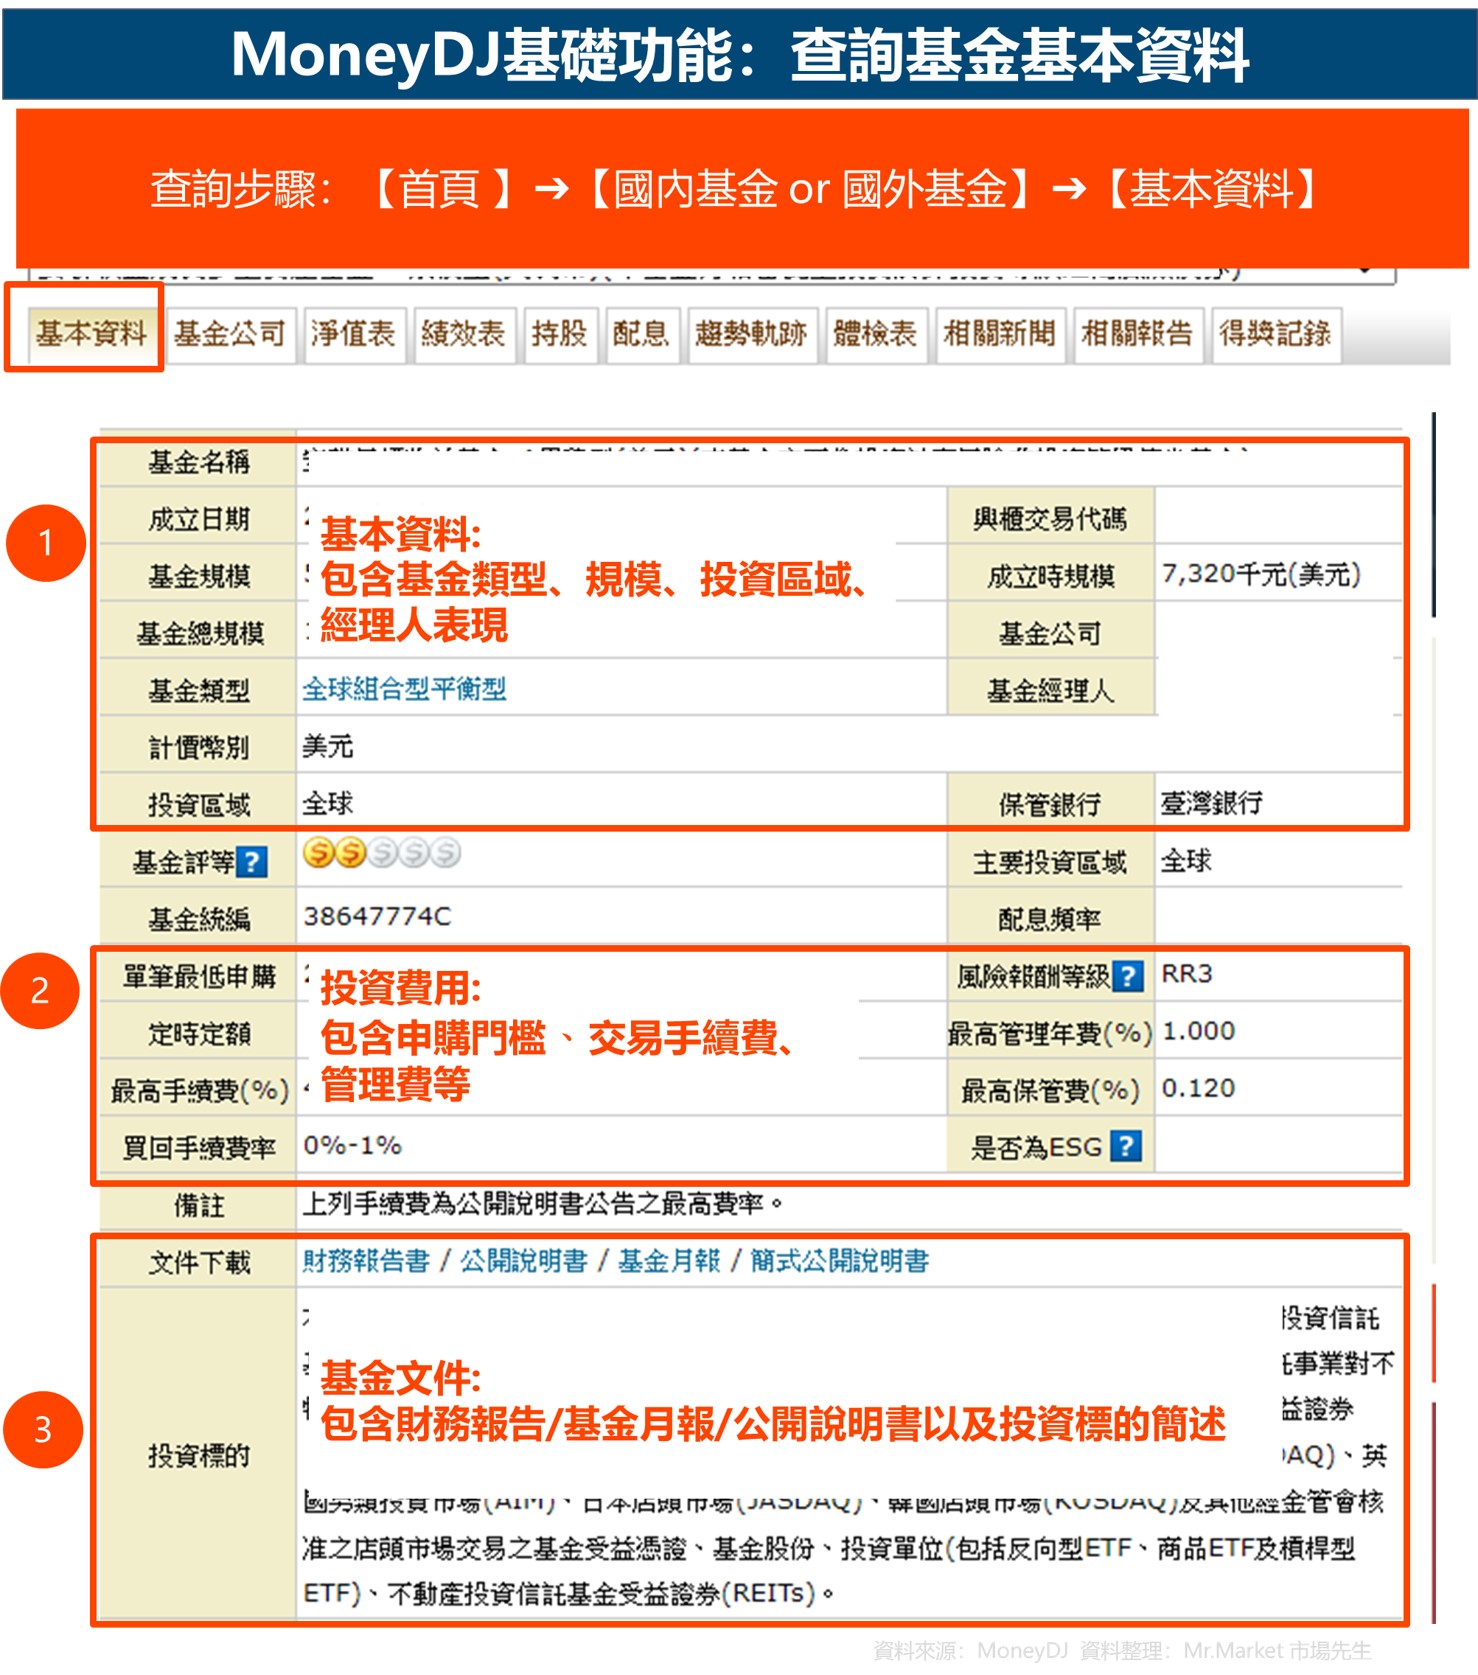Viewport: 1478px width, 1675px height.
Task: Open the 基本資料 tab
Action: coord(91,333)
